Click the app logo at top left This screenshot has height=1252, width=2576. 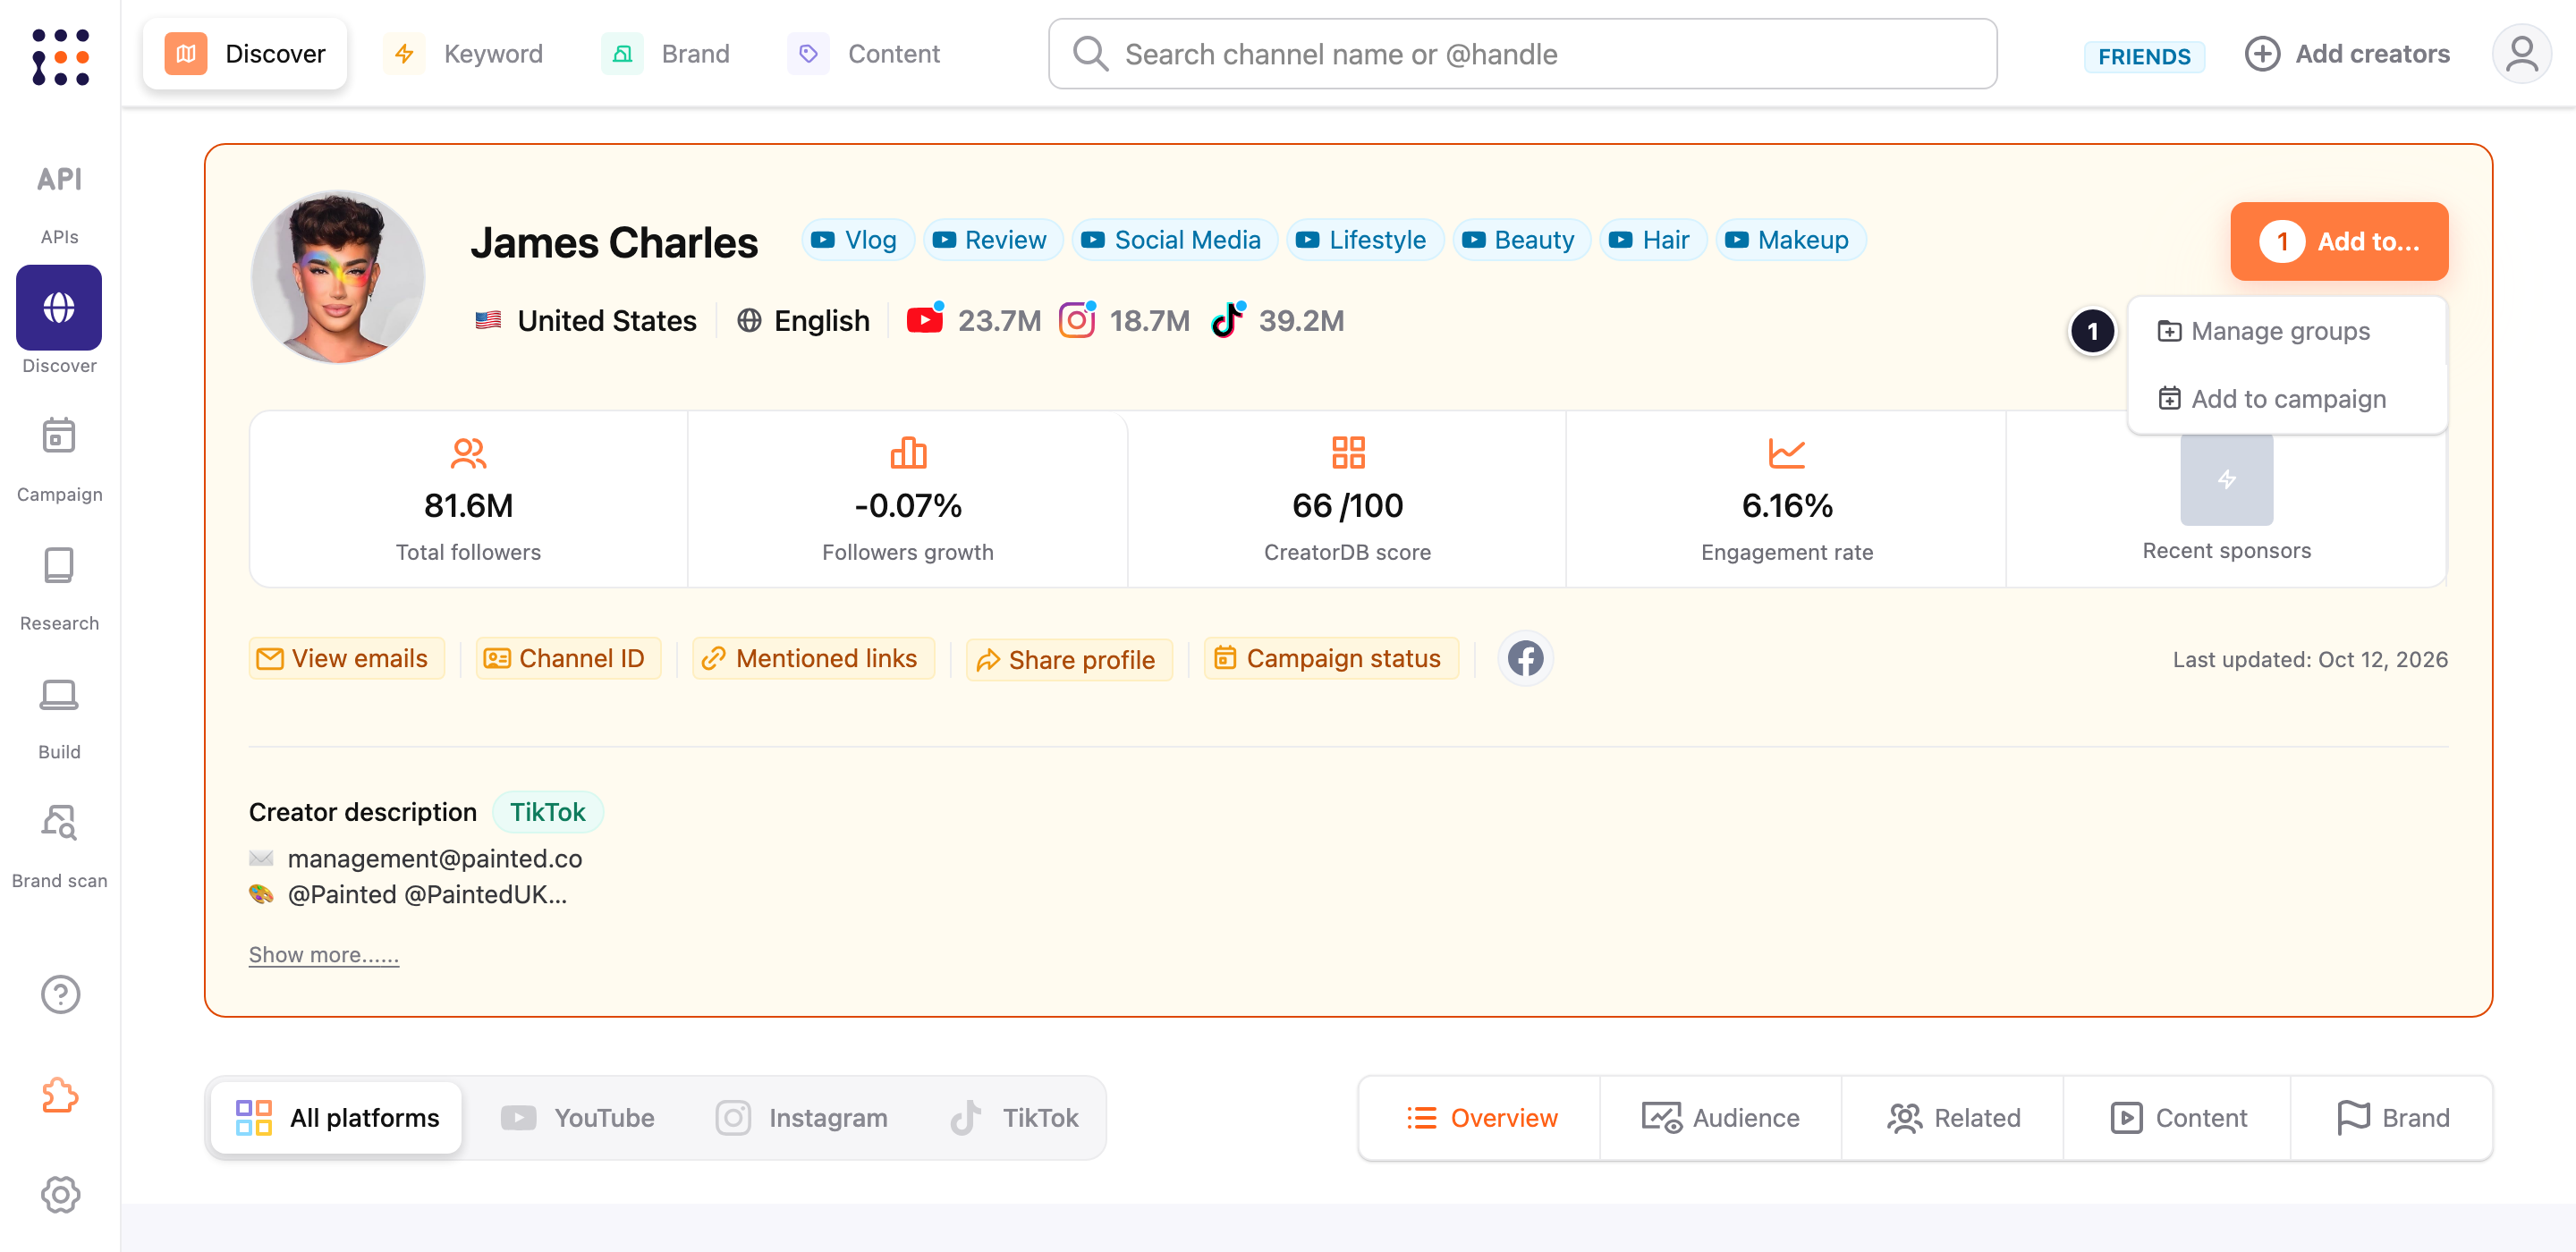point(60,56)
